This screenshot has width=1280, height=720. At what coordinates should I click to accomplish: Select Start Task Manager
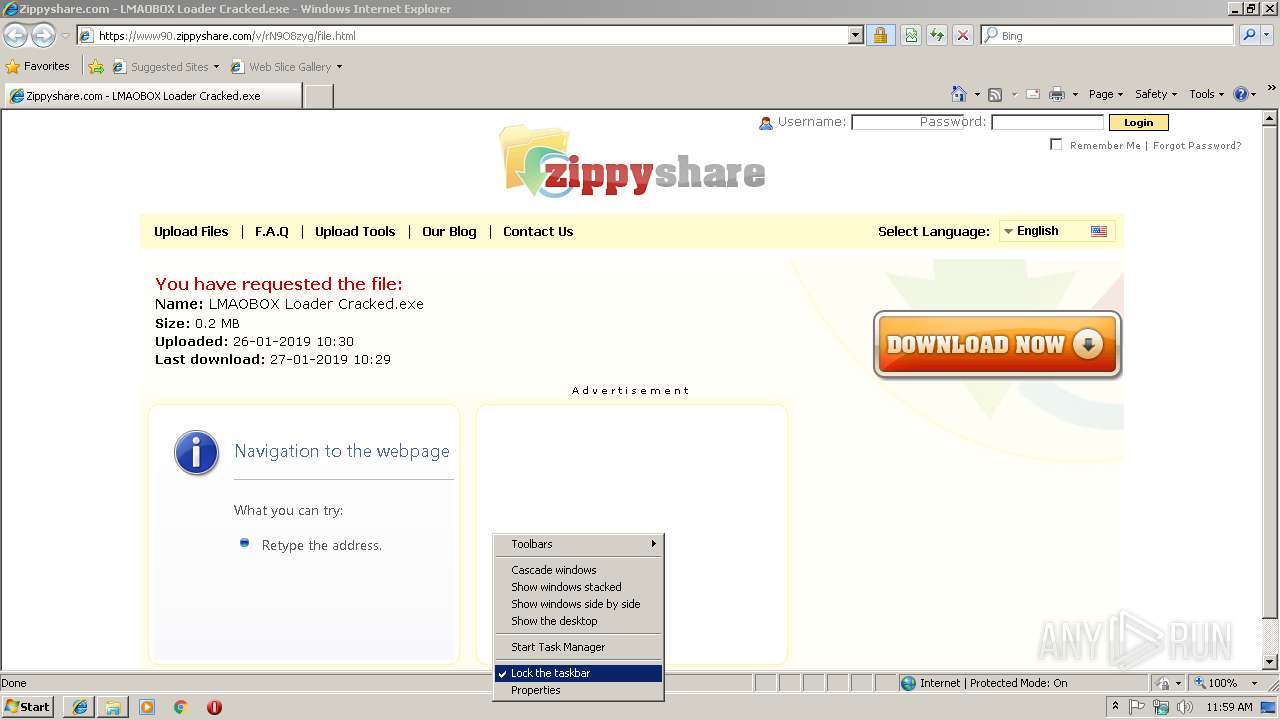[579, 647]
